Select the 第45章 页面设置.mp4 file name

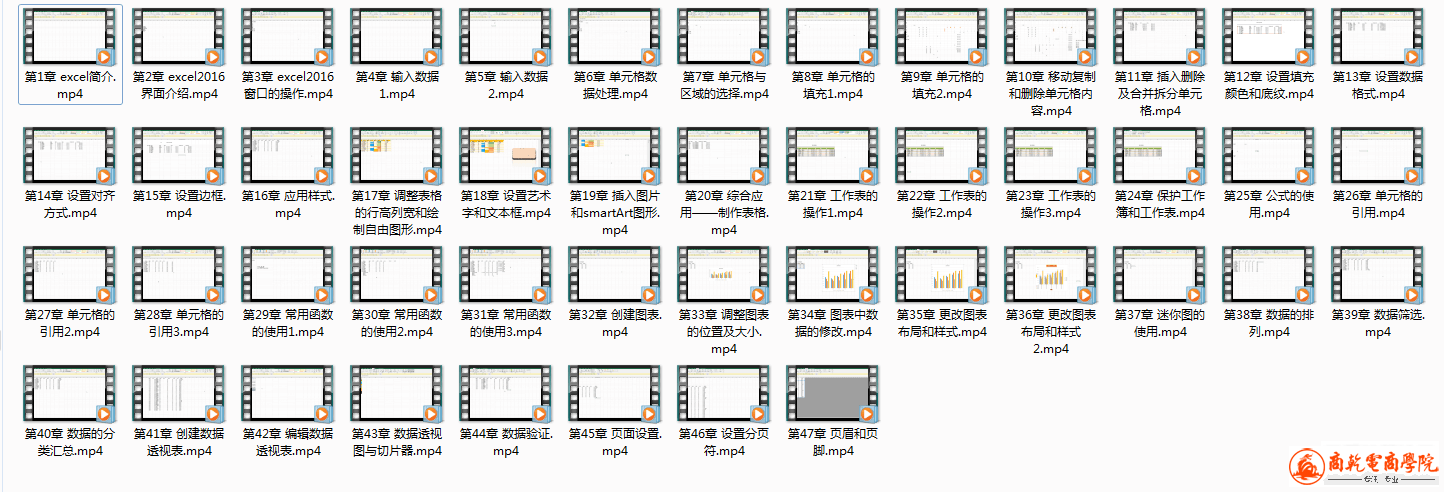click(615, 442)
